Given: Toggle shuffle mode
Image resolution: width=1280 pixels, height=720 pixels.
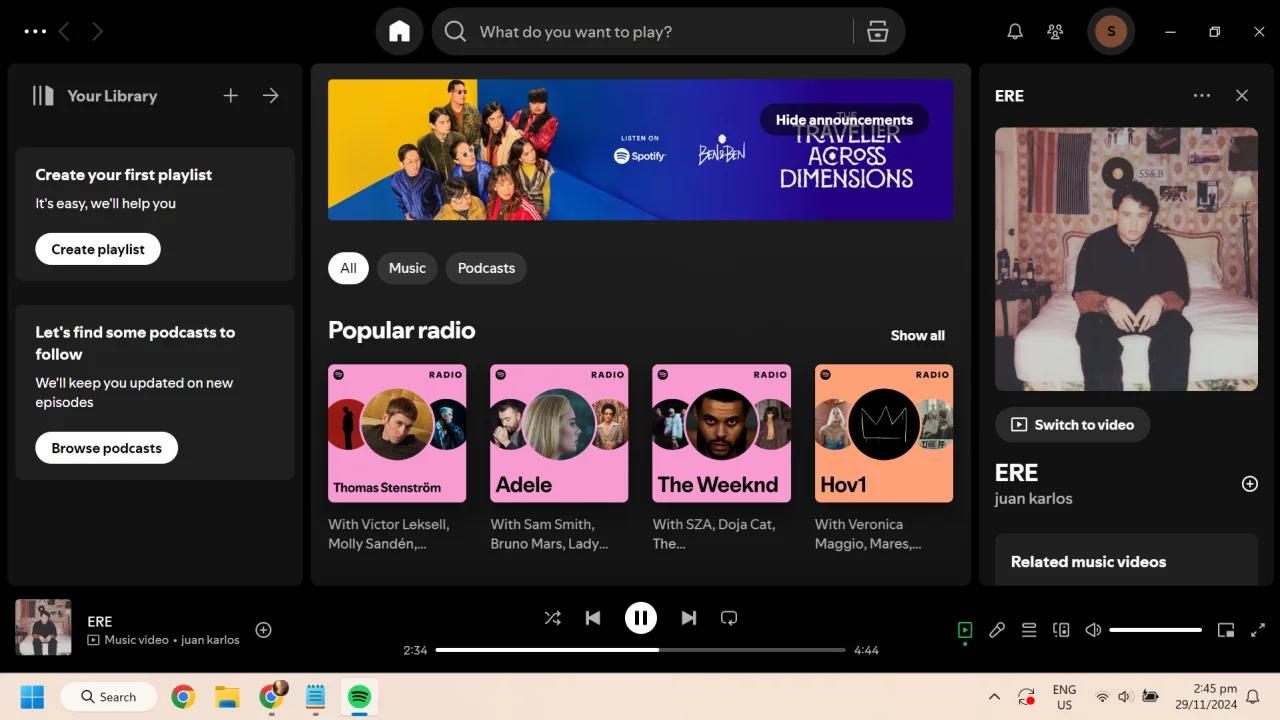Looking at the screenshot, I should click(552, 618).
